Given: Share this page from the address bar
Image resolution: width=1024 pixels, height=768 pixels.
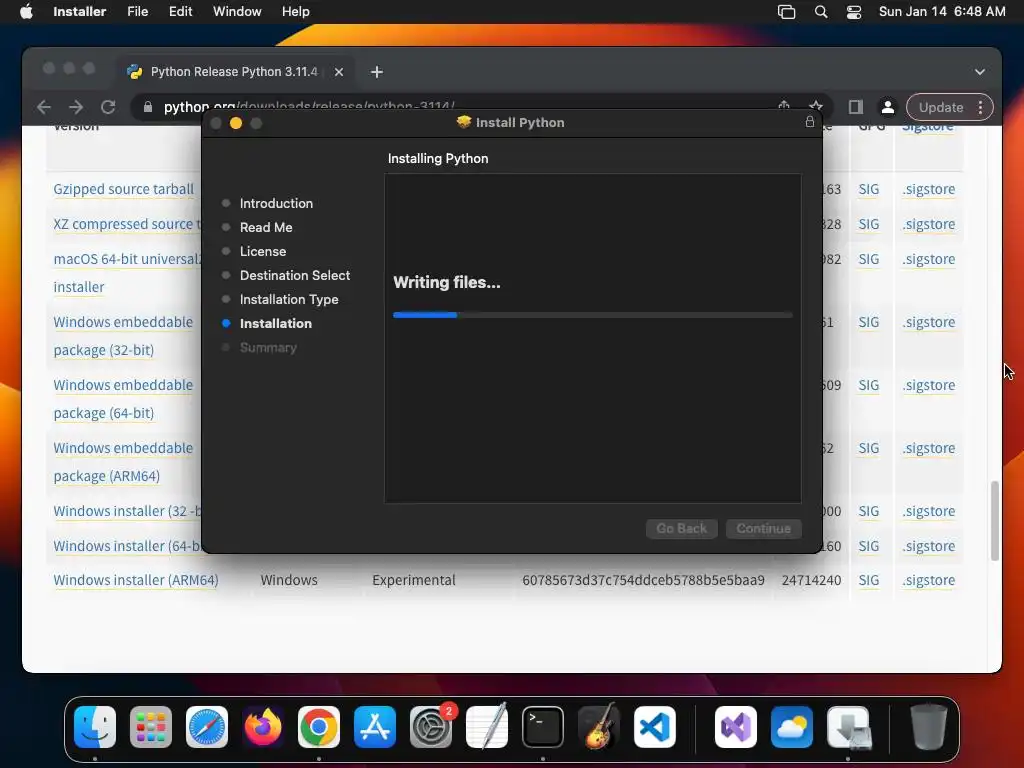Looking at the screenshot, I should [x=784, y=105].
